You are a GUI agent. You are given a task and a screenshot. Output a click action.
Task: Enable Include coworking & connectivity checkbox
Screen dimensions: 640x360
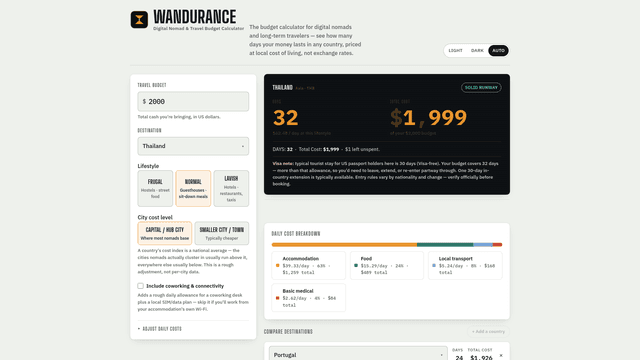click(140, 286)
